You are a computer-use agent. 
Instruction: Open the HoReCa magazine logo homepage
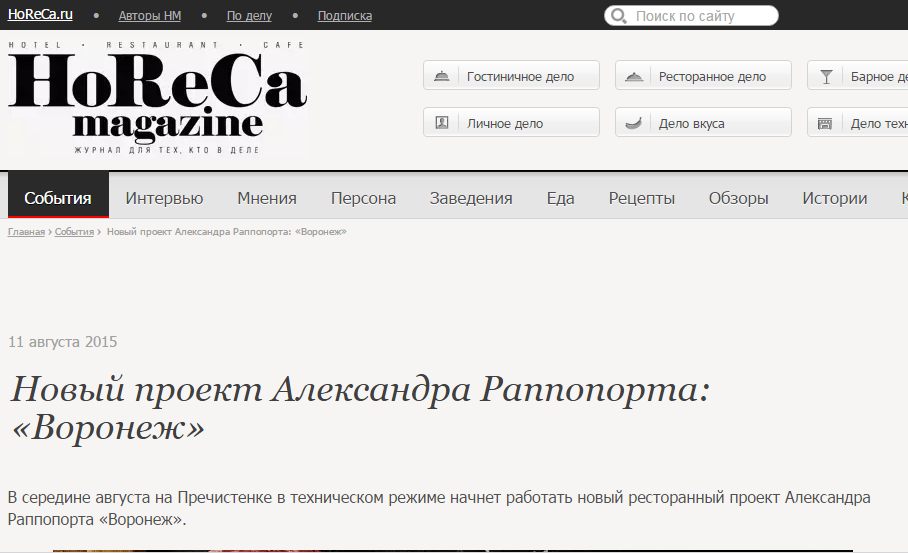point(157,98)
